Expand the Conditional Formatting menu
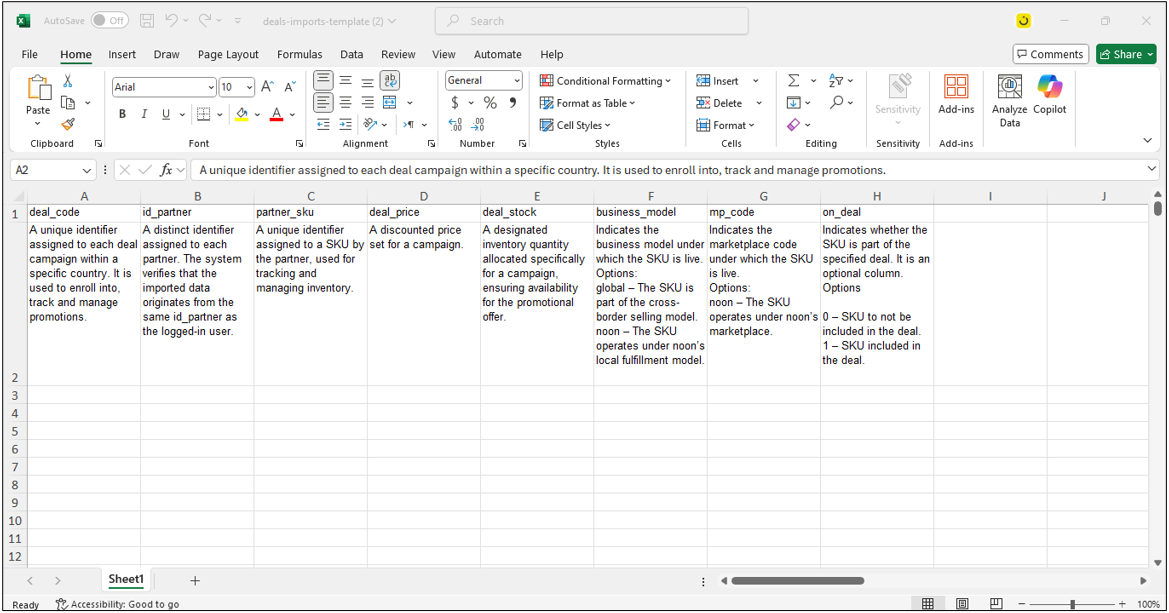The image size is (1169, 613). click(605, 81)
